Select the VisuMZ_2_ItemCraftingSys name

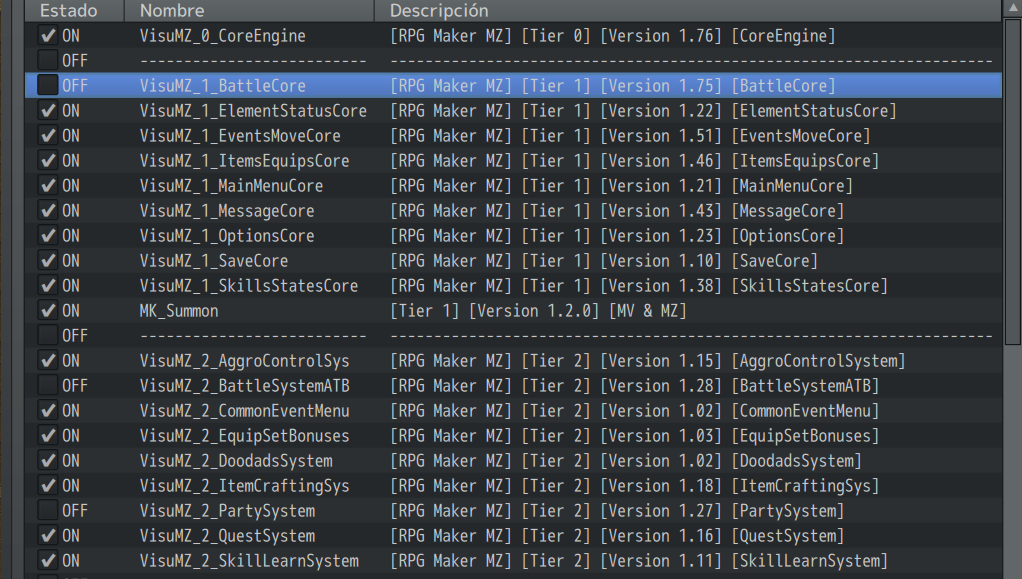[x=244, y=486]
